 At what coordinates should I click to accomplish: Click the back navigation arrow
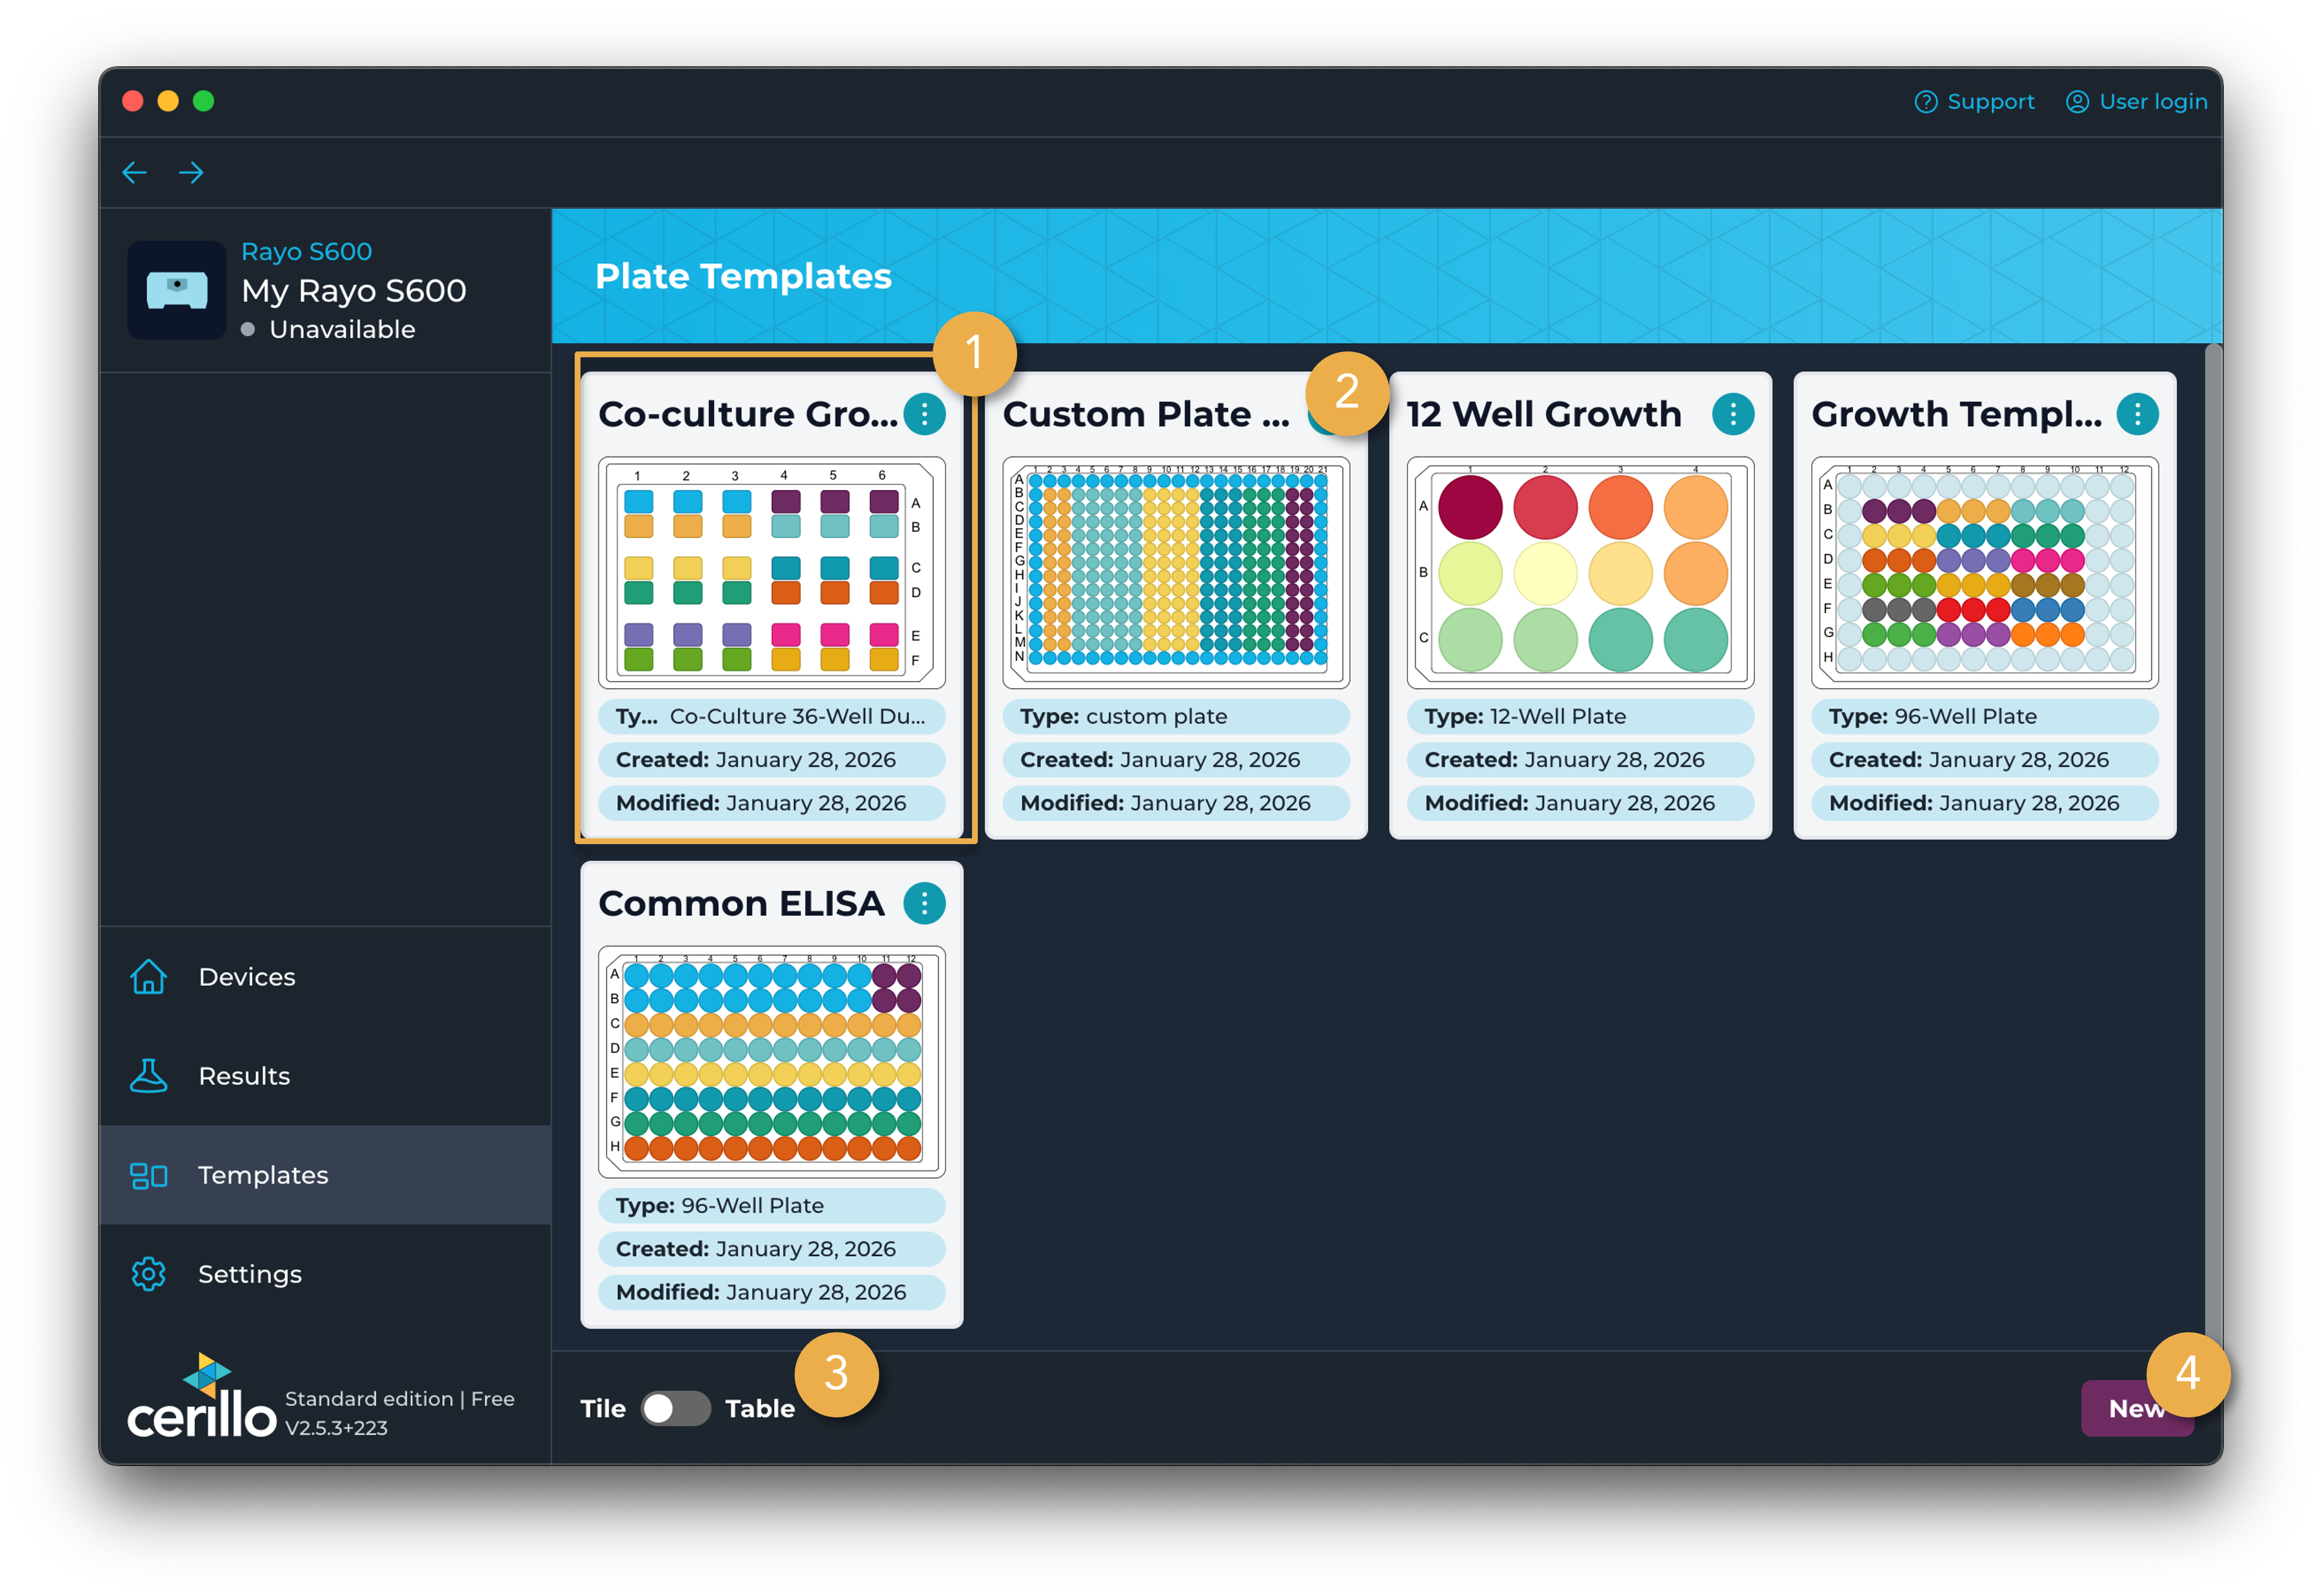(x=134, y=173)
